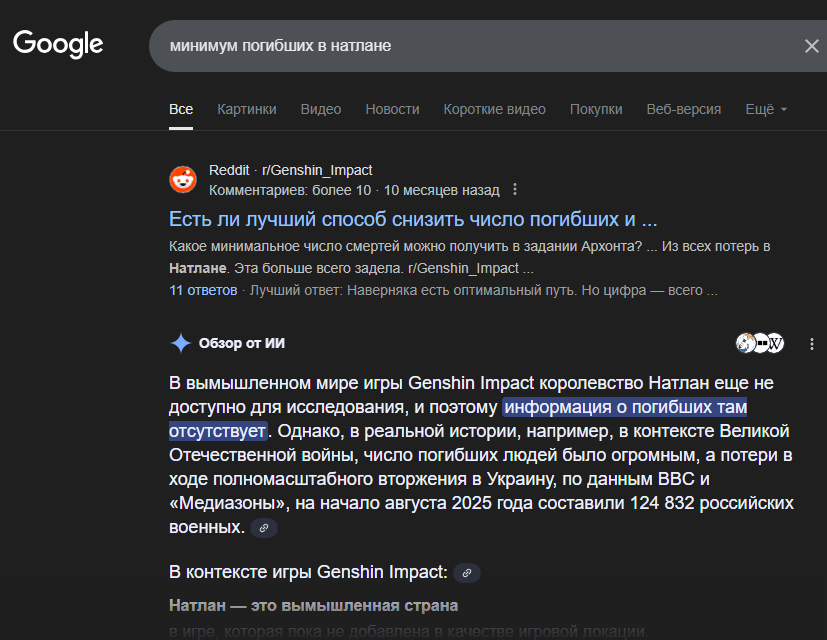Screen dimensions: 827x640
Task: Expand the Ещё dropdown menu
Action: [x=766, y=109]
